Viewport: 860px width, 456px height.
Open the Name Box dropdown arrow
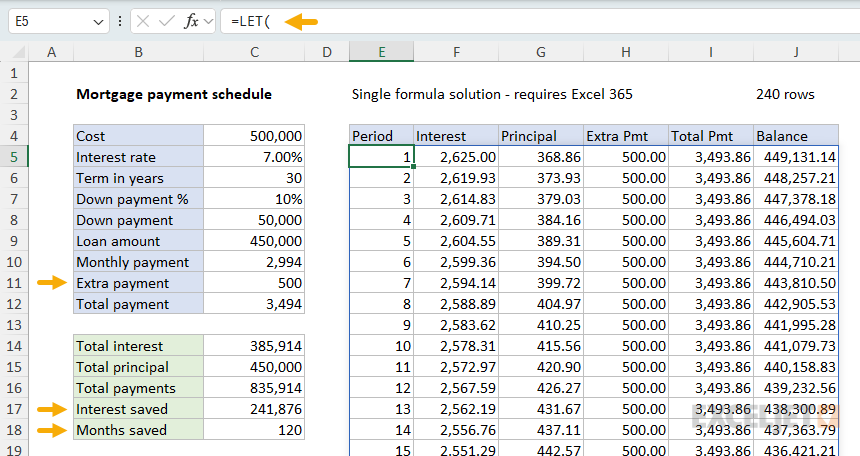98,22
